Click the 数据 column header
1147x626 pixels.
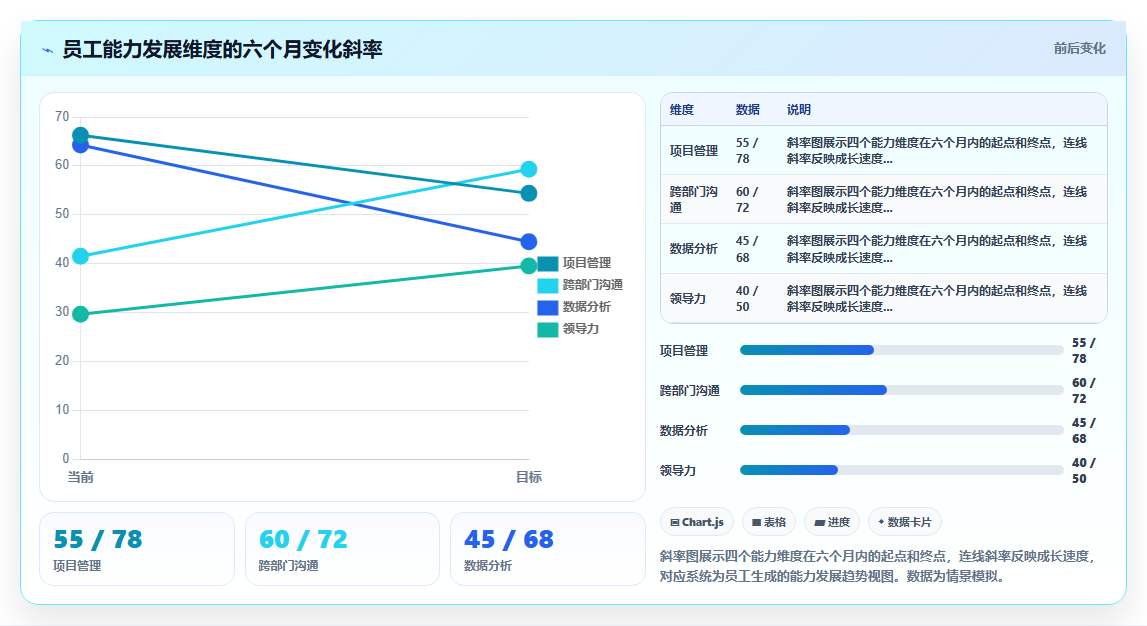coord(748,110)
